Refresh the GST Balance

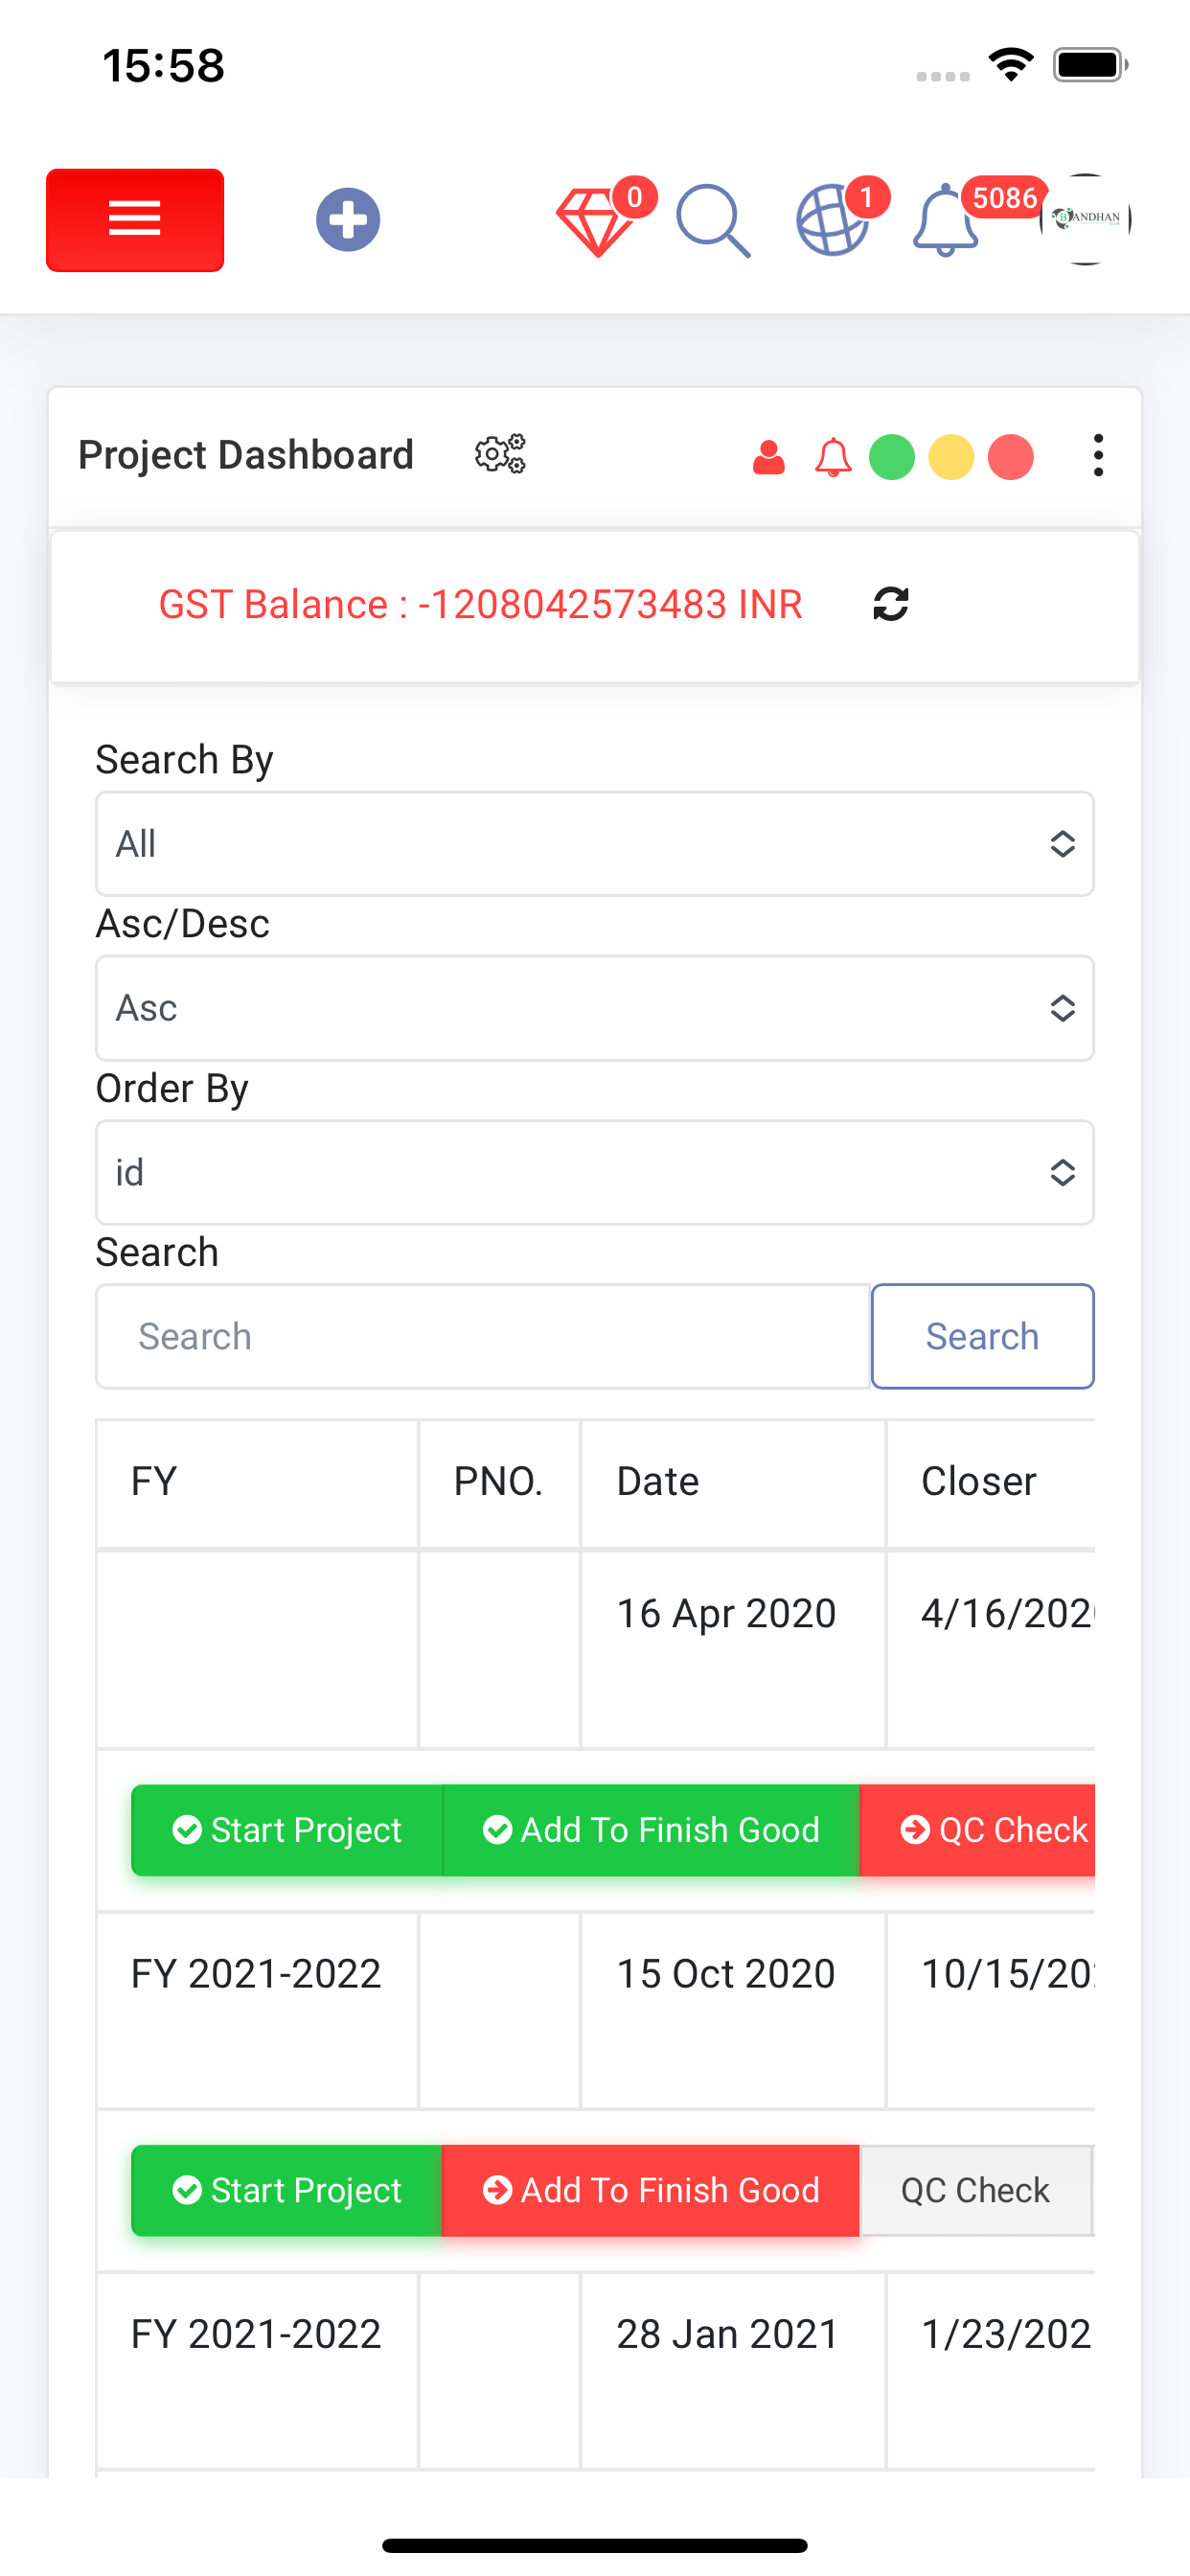(890, 604)
